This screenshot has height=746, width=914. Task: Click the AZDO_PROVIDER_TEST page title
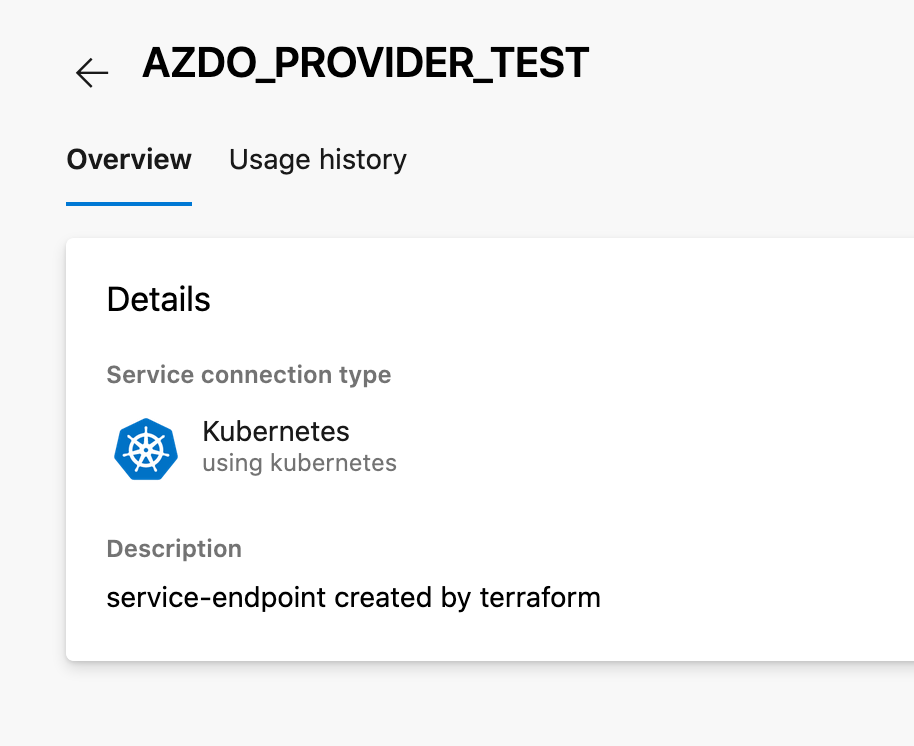[x=365, y=62]
